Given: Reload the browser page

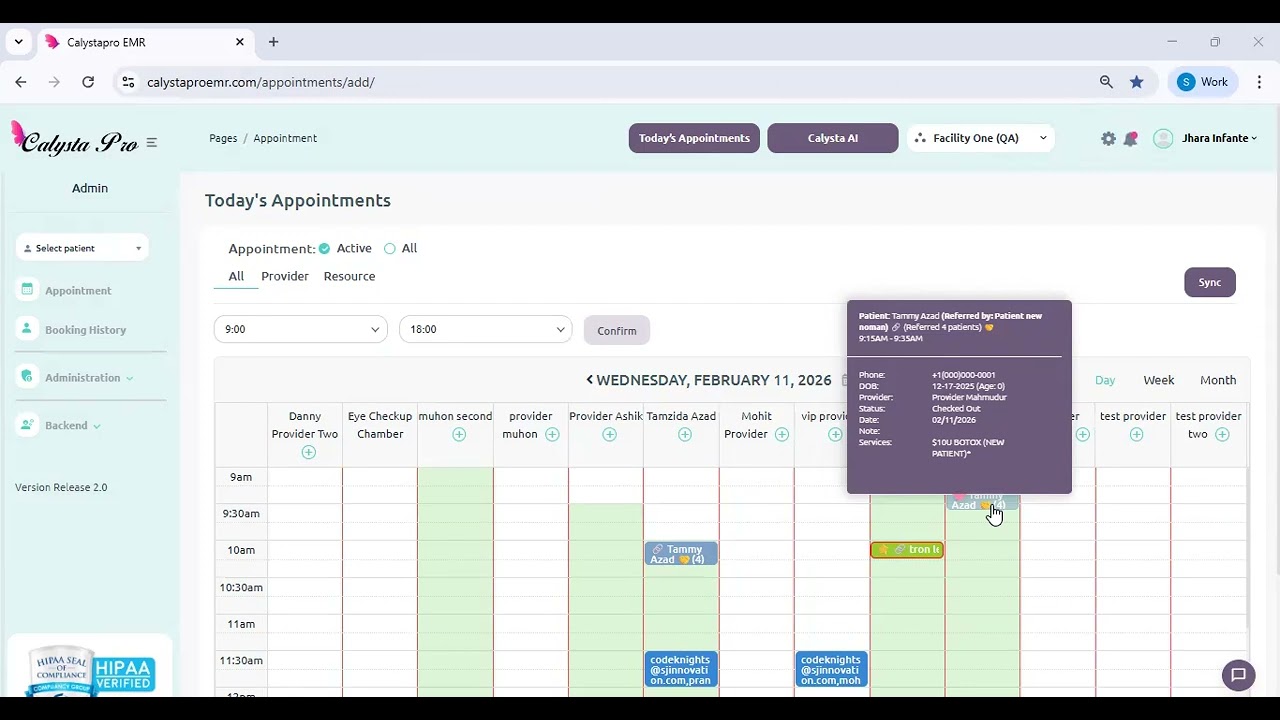Looking at the screenshot, I should pyautogui.click(x=88, y=82).
